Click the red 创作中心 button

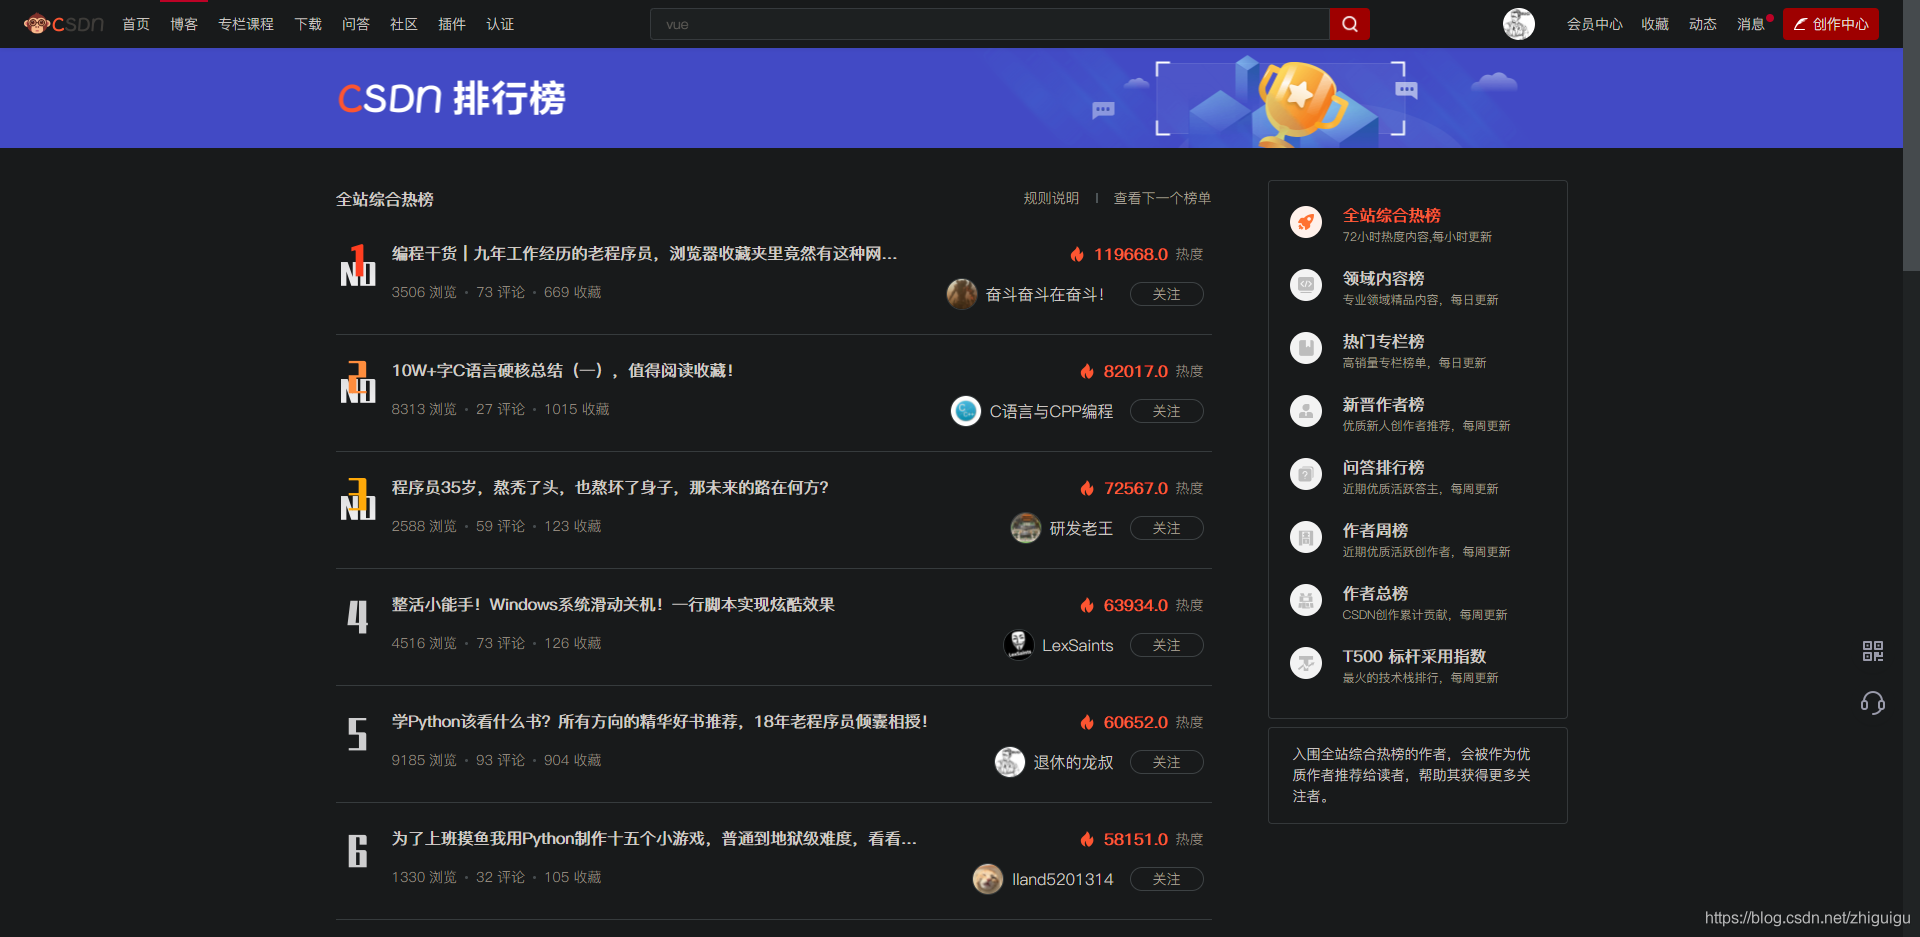point(1830,24)
